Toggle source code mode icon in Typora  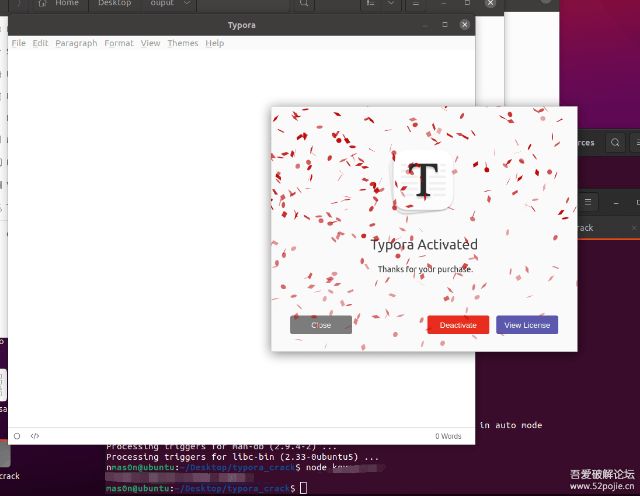(x=35, y=436)
